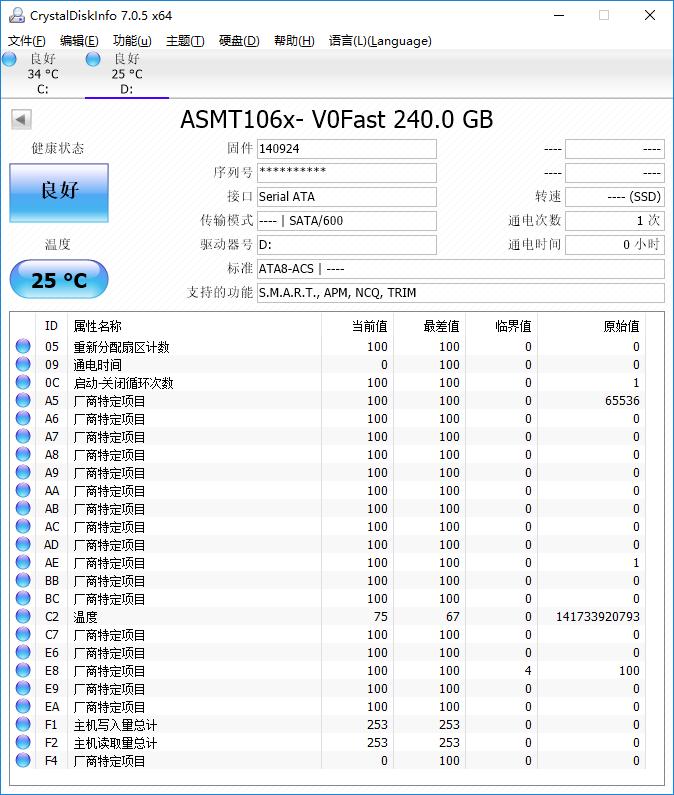Screen dimensions: 674x795
Task: Click the status orb for attribute AB
Action: tap(23, 508)
